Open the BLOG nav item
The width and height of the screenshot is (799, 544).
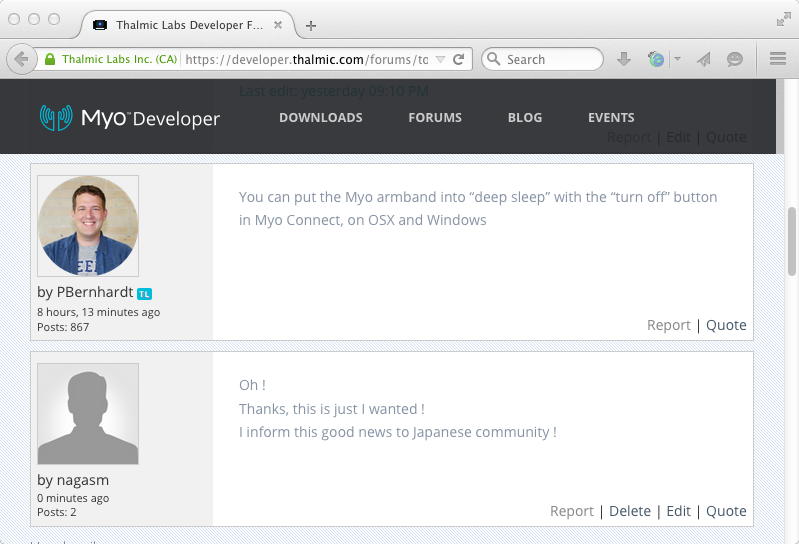tap(525, 118)
